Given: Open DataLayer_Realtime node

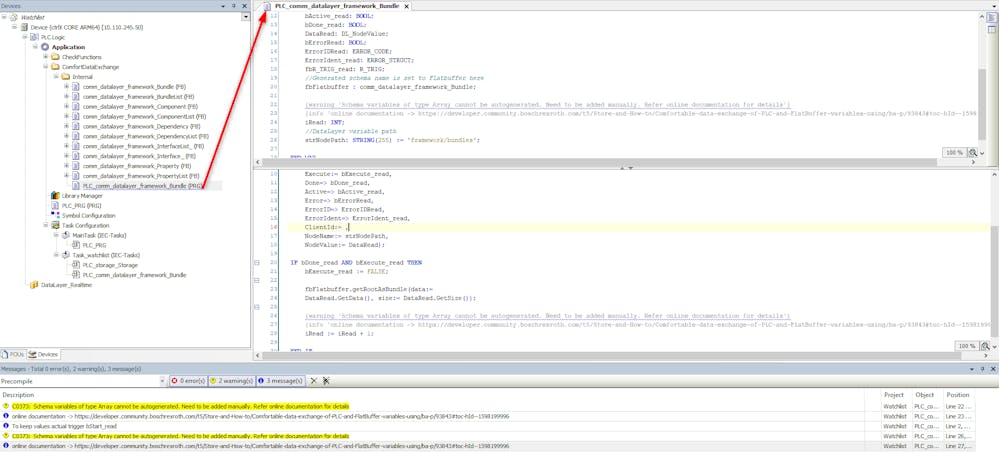Looking at the screenshot, I should 66,285.
